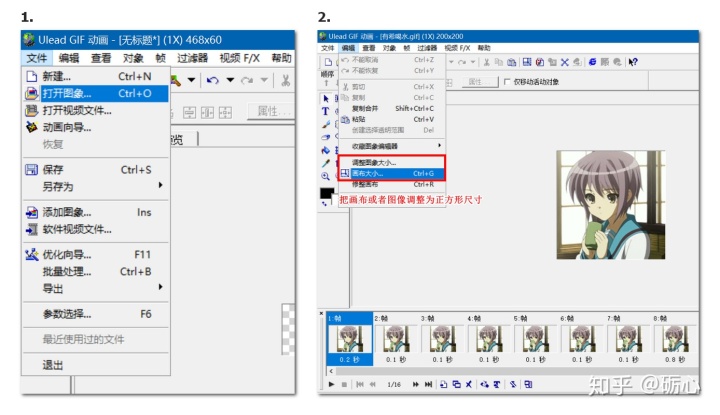Open the undo history dropdown in window 1
720x415 pixels.
coord(230,81)
